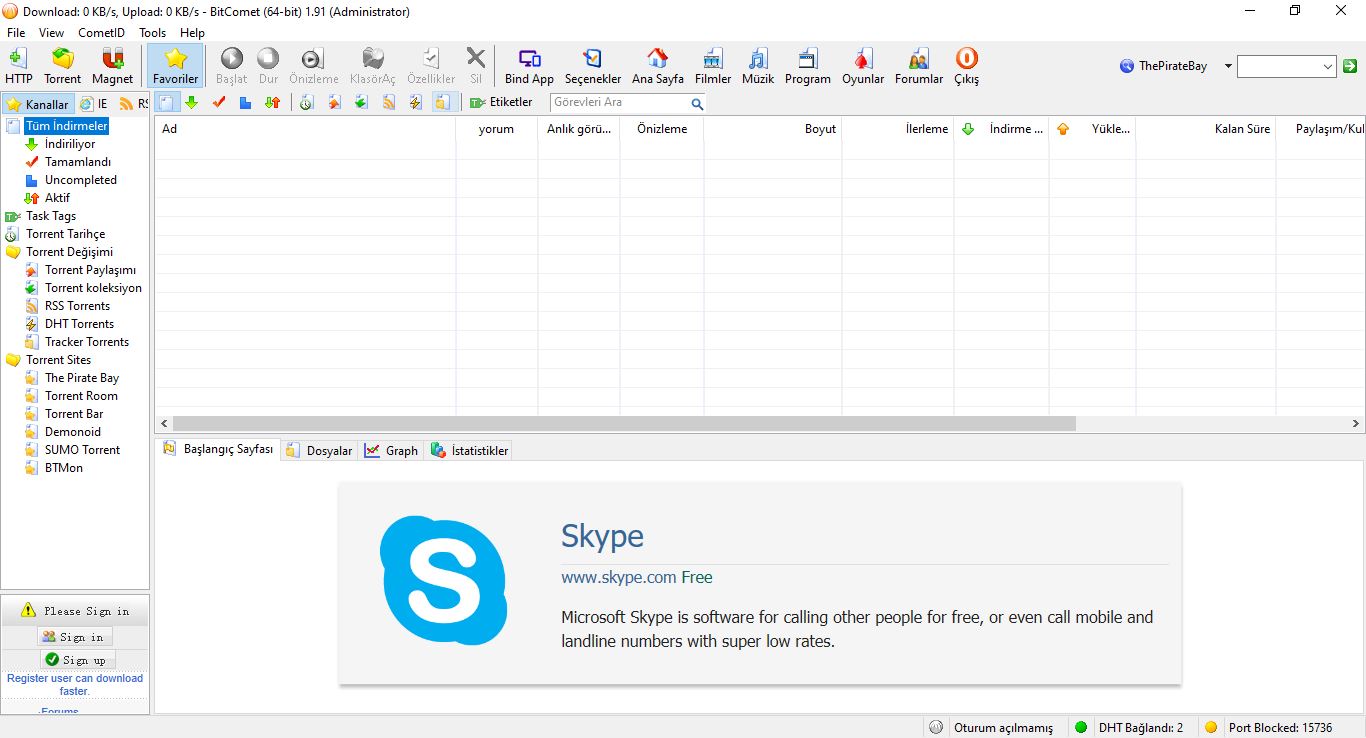This screenshot has height=738, width=1366.
Task: Open the search text combo box dropdown
Action: [x=1328, y=66]
